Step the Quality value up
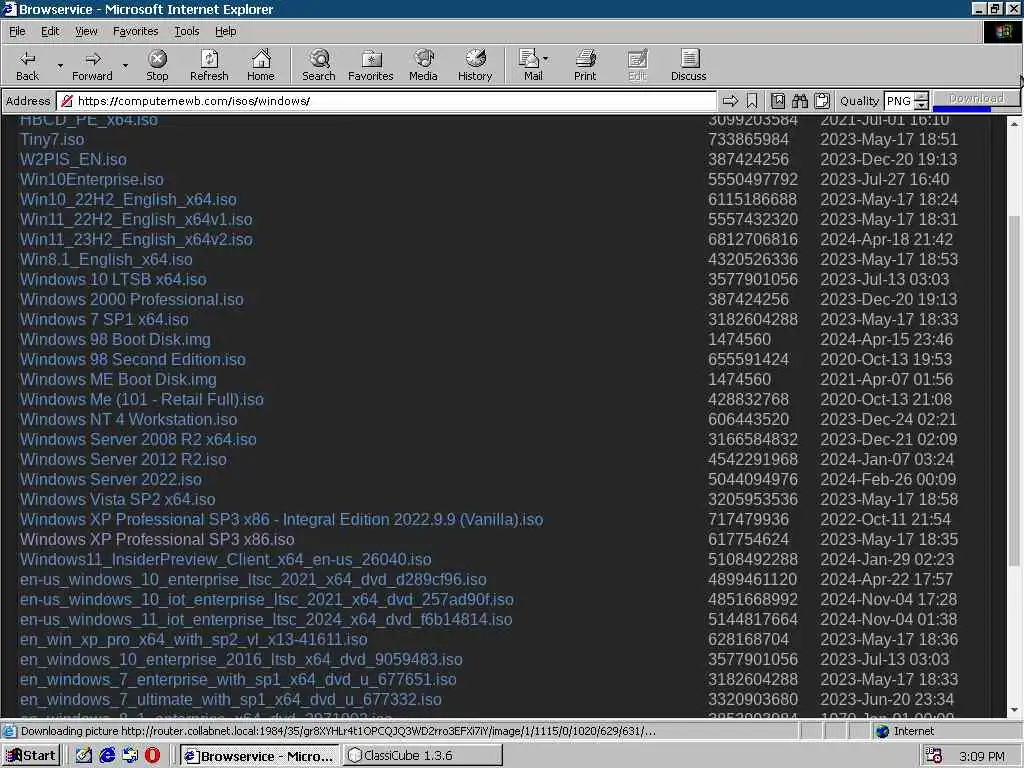The height and width of the screenshot is (768, 1024). 921,96
